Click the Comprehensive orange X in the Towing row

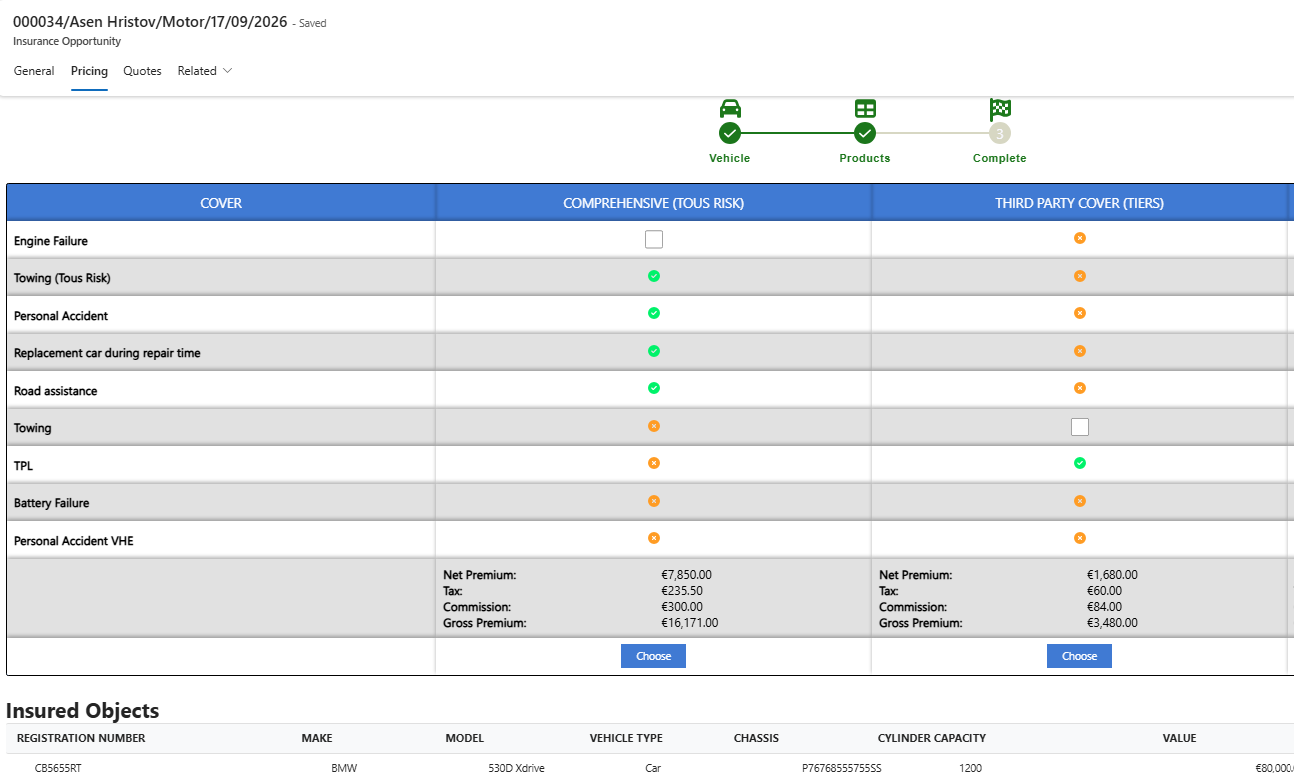pos(654,426)
